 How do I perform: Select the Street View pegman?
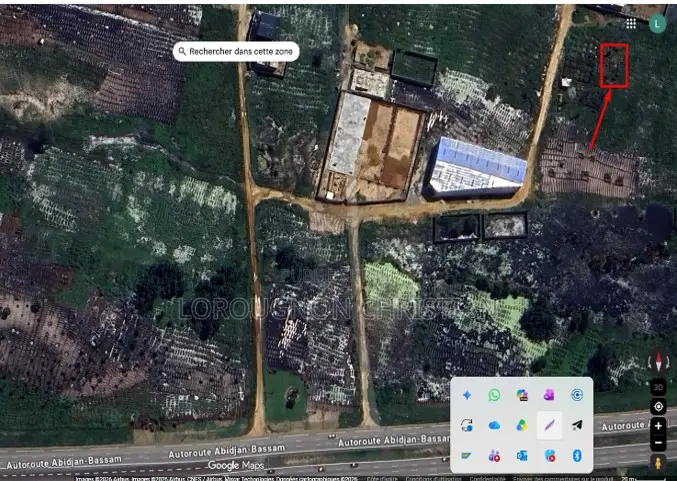pyautogui.click(x=658, y=463)
